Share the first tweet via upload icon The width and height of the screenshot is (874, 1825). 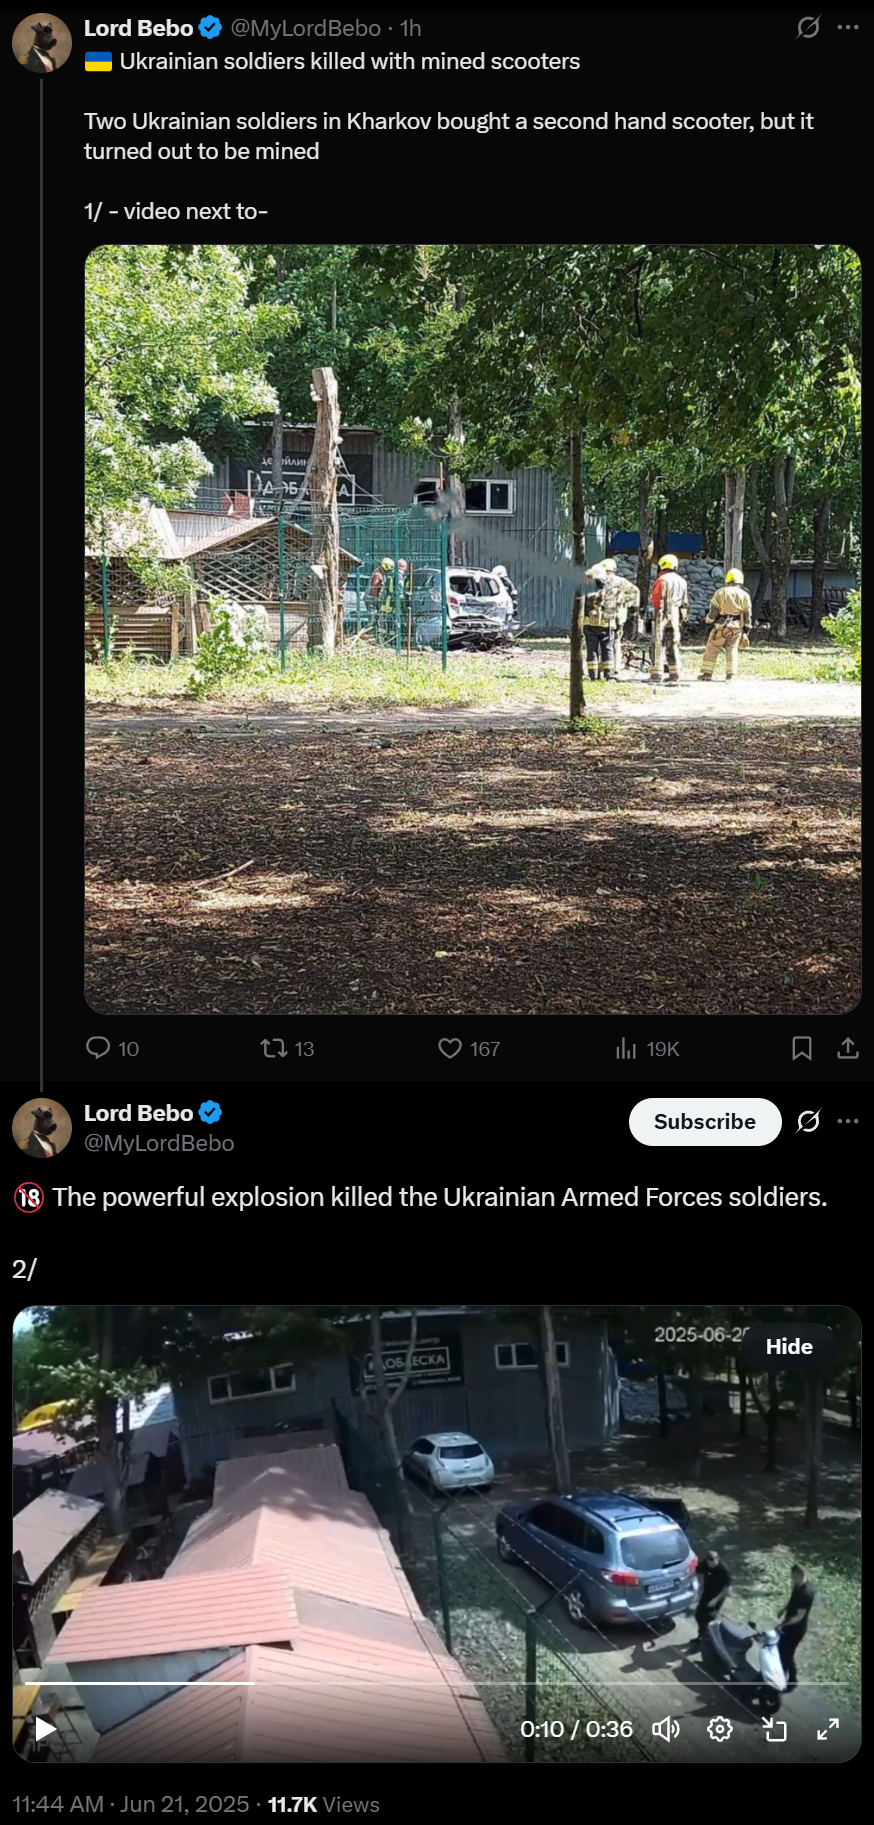(848, 1048)
